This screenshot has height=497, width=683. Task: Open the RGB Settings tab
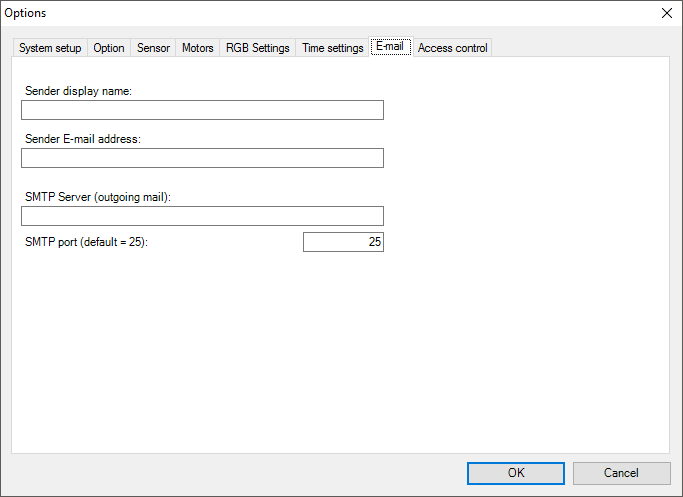pyautogui.click(x=257, y=48)
